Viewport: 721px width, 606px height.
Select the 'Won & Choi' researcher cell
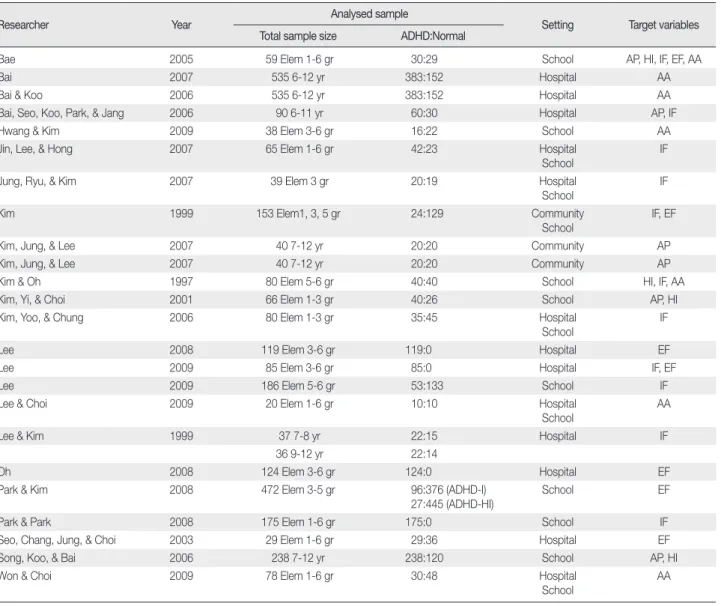(x=26, y=576)
